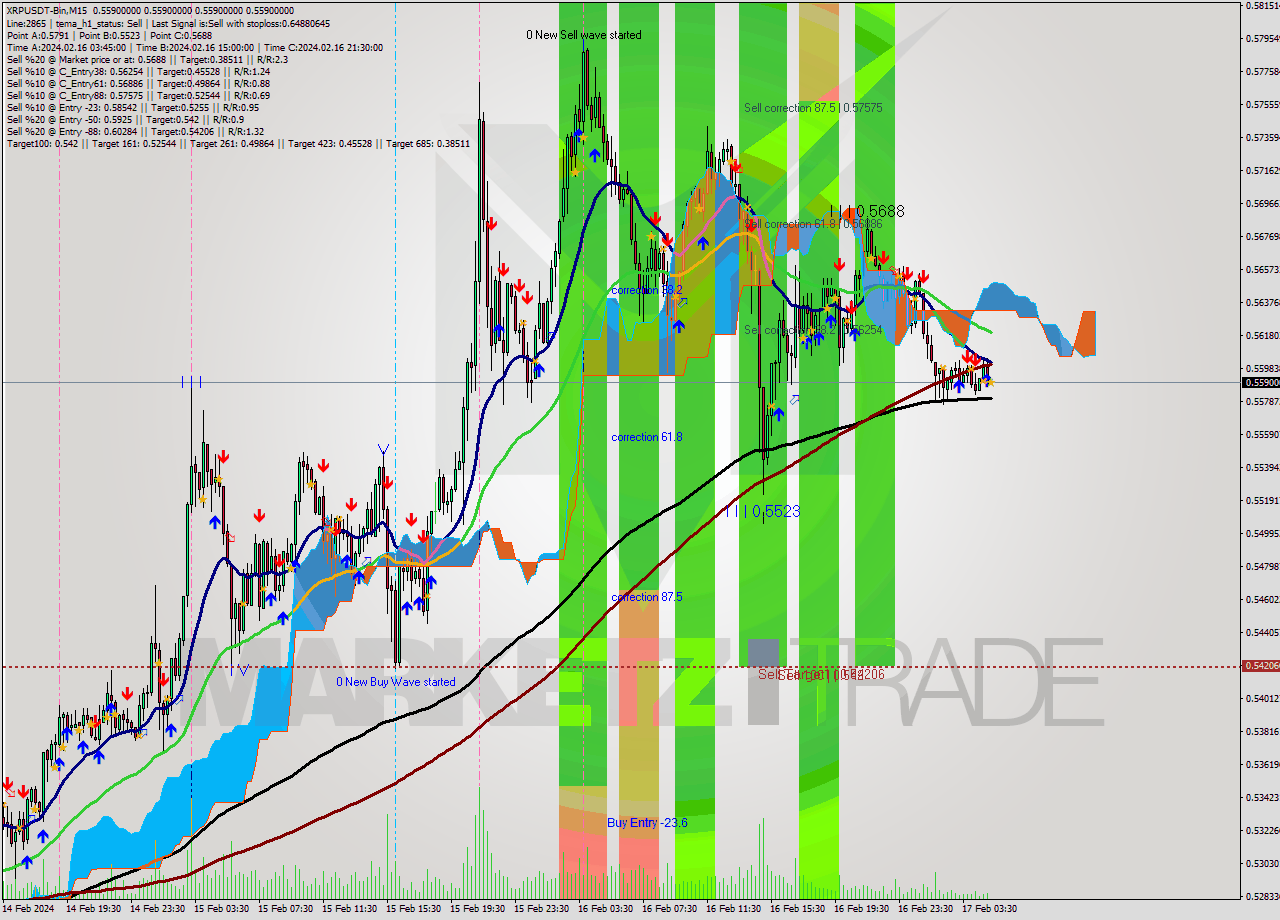Click the 'correction 61.8' blue label
The image size is (1280, 920).
(647, 437)
